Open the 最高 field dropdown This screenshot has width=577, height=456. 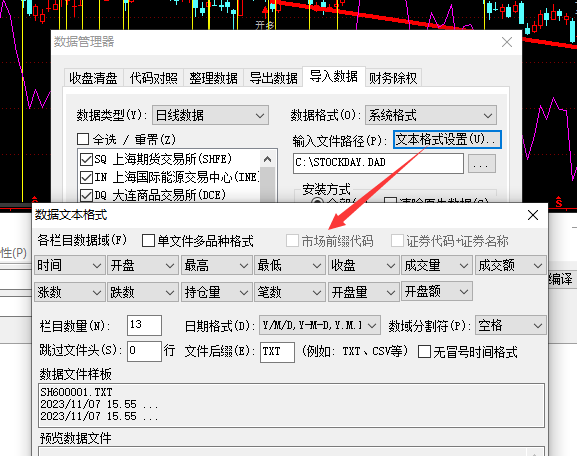point(216,265)
